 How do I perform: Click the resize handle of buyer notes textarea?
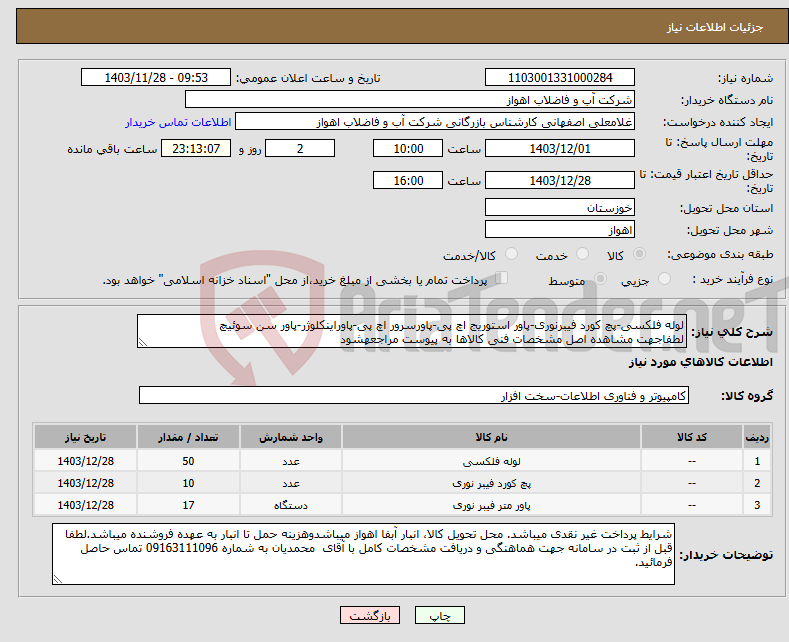[x=58, y=579]
